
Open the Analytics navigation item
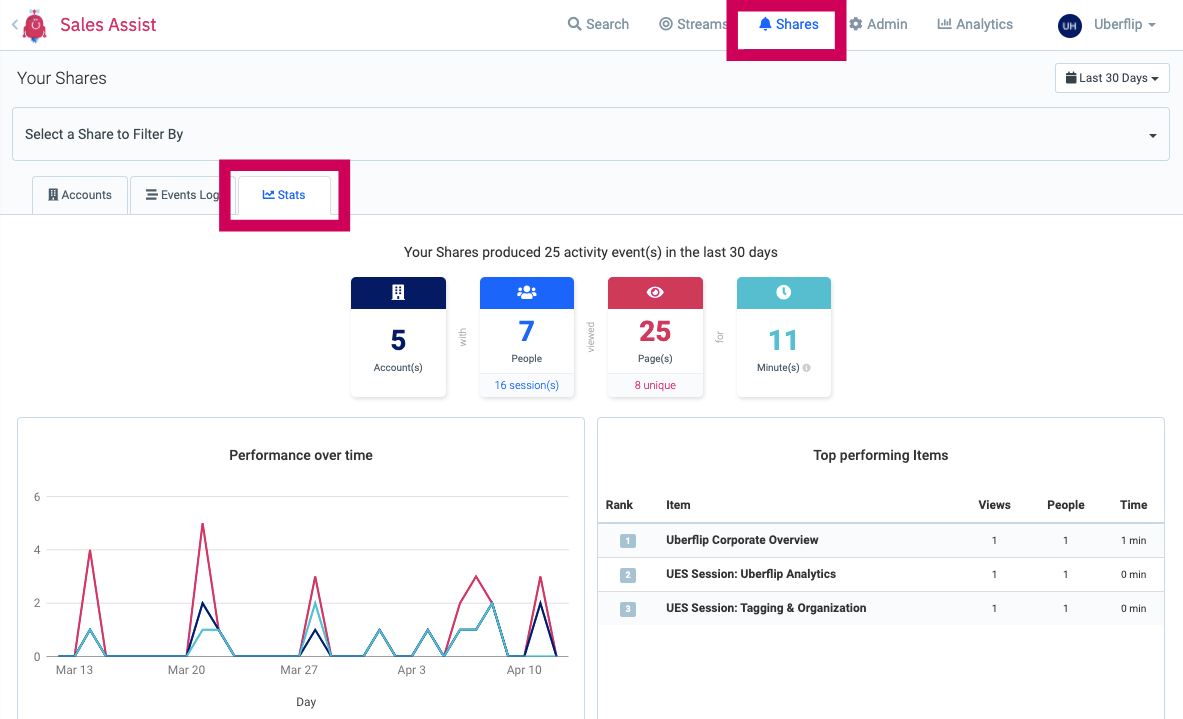[x=975, y=24]
